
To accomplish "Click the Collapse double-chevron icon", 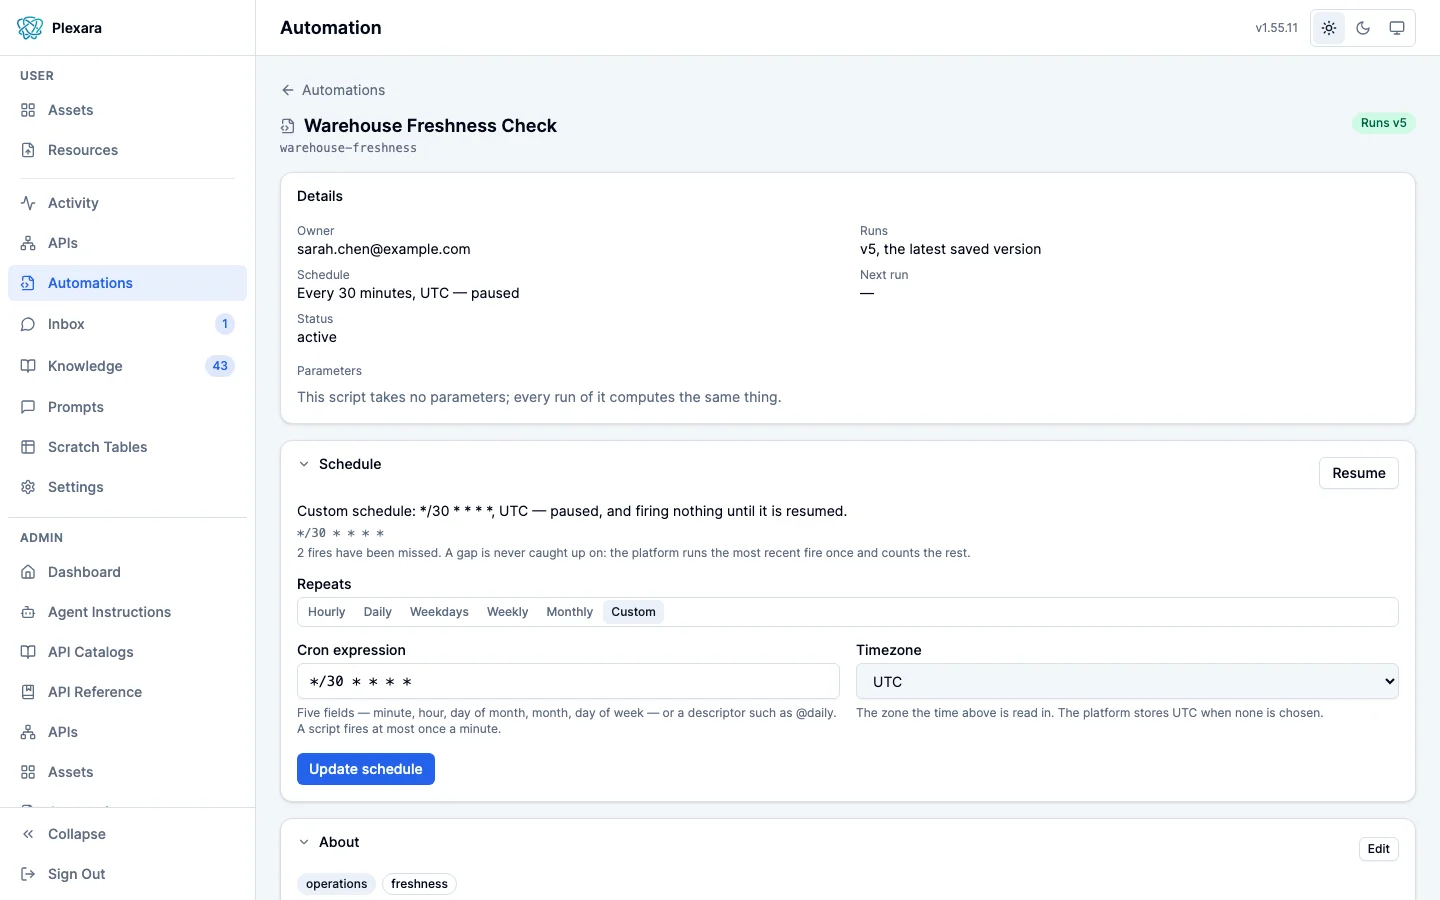I will tap(28, 834).
